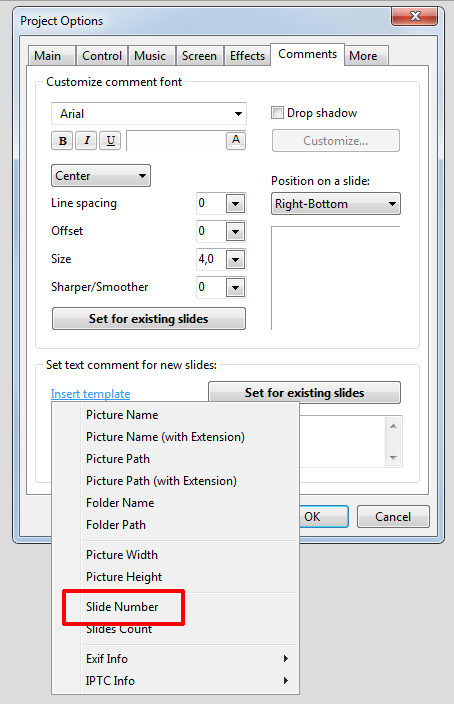The height and width of the screenshot is (704, 454).
Task: Open font color picker A button
Action: (236, 141)
